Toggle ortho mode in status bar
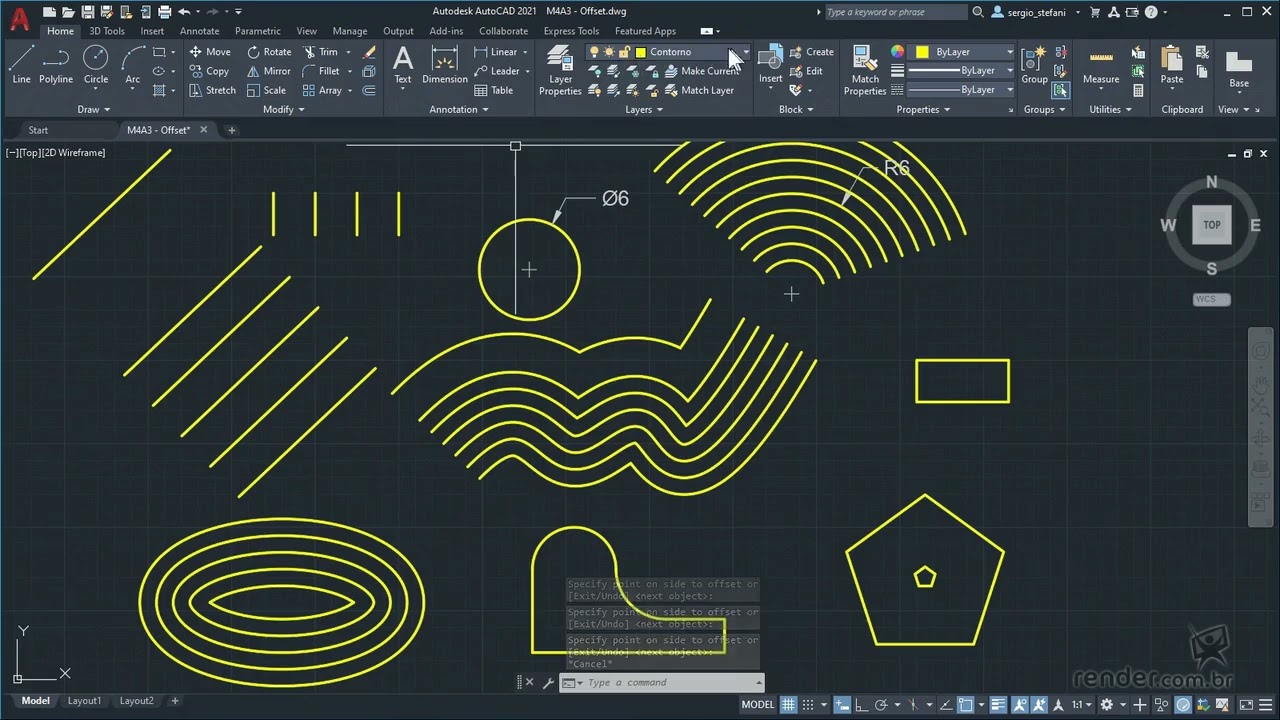1280x720 pixels. (x=862, y=704)
